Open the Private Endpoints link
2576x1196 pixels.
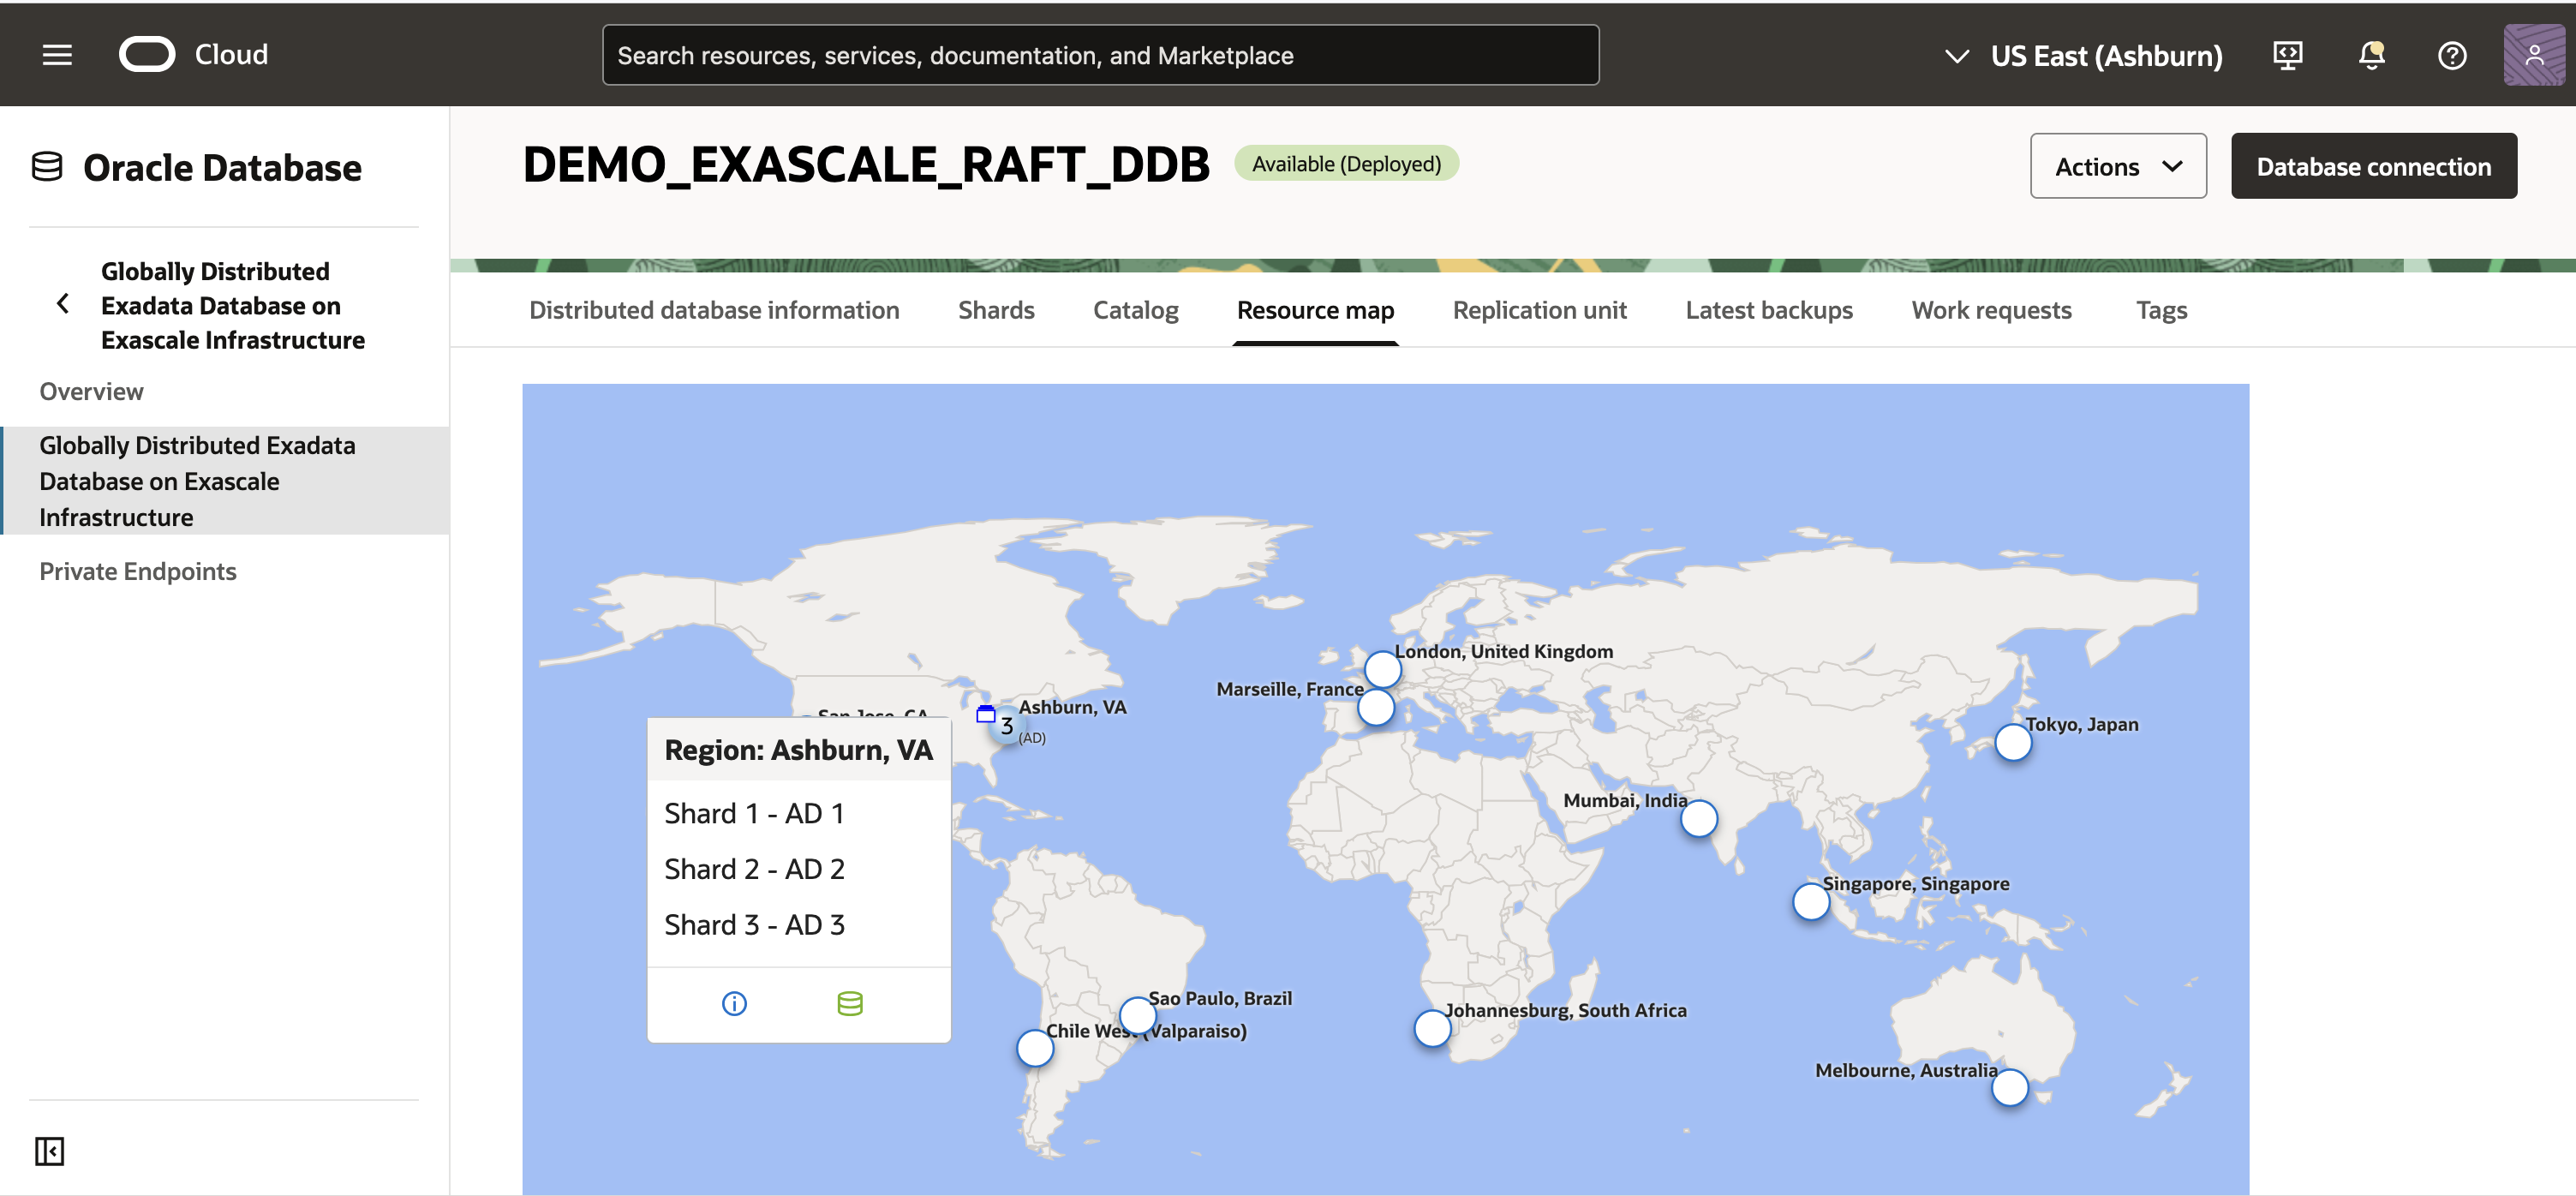pyautogui.click(x=137, y=571)
